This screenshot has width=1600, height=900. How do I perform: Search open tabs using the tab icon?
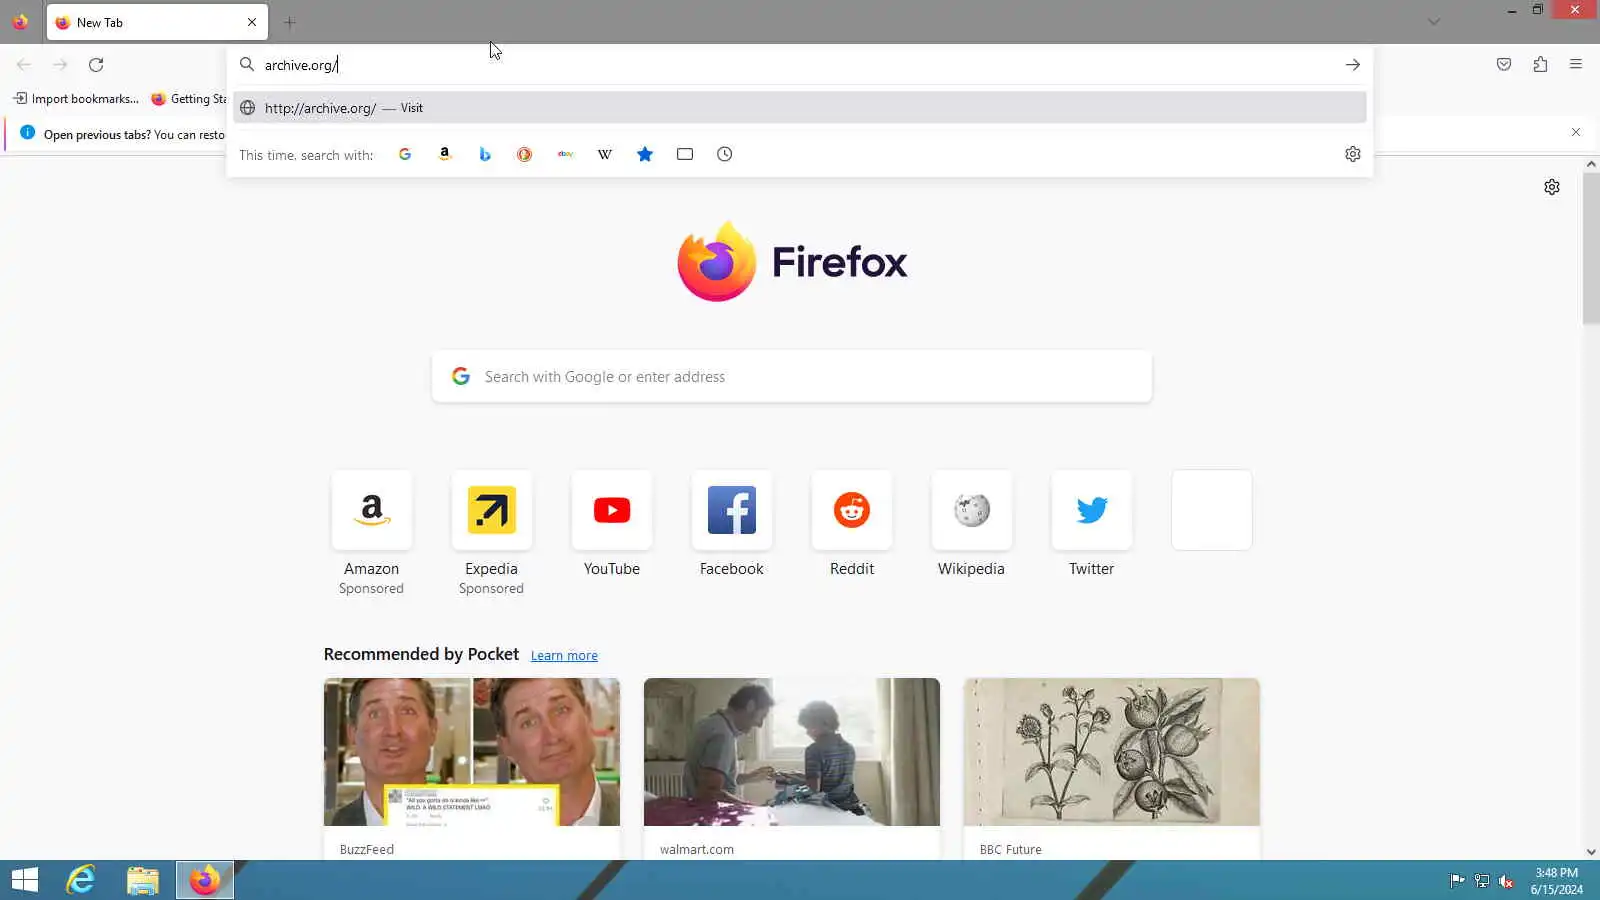pos(685,154)
